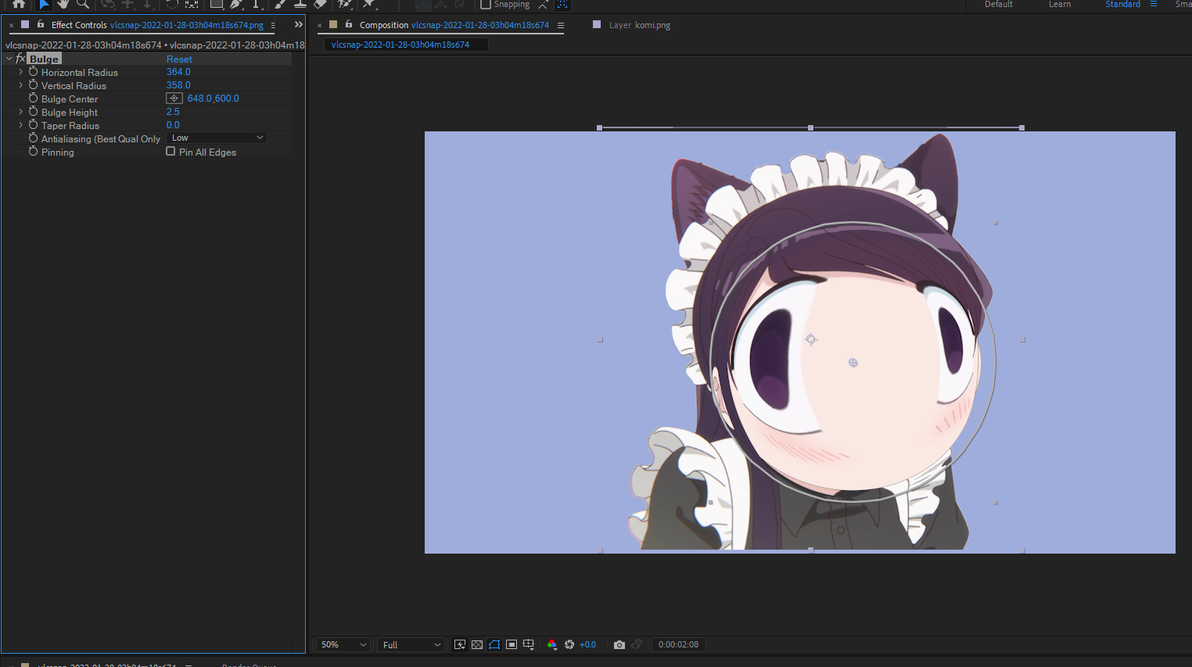This screenshot has height=667, width=1192.
Task: Close the Effect Controls panel tab
Action: point(11,25)
